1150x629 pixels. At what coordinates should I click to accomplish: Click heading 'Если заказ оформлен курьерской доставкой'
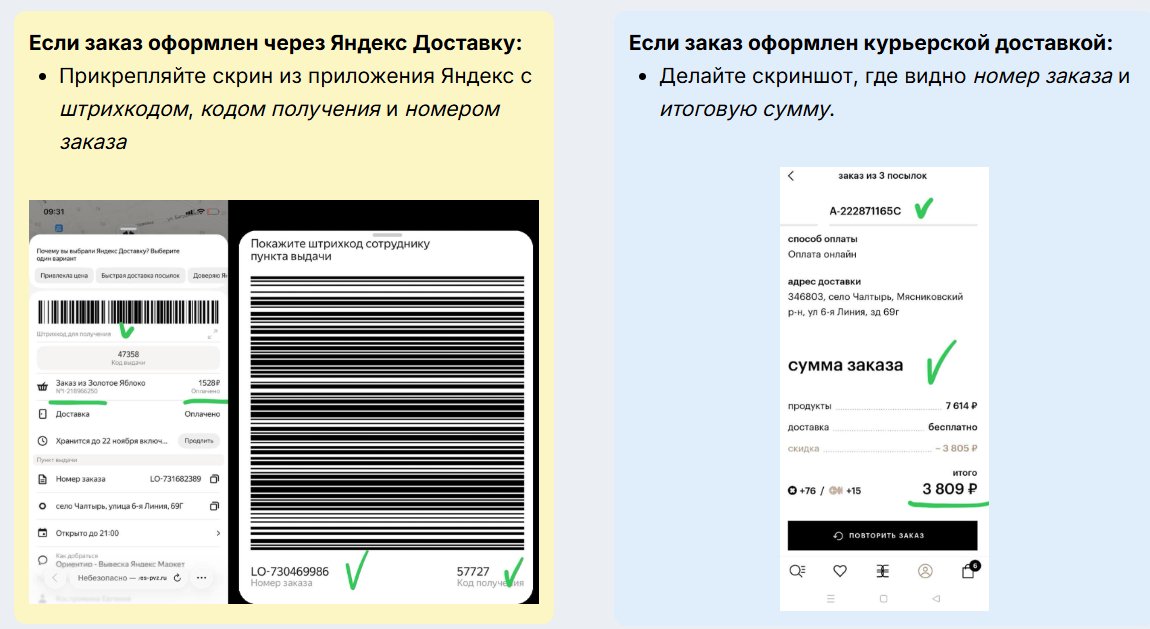point(871,43)
